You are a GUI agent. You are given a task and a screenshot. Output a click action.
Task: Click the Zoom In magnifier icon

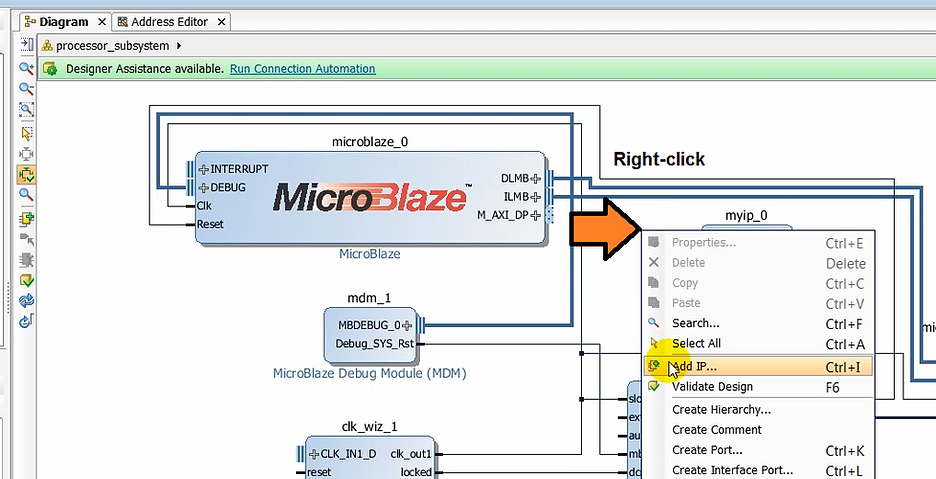27,68
